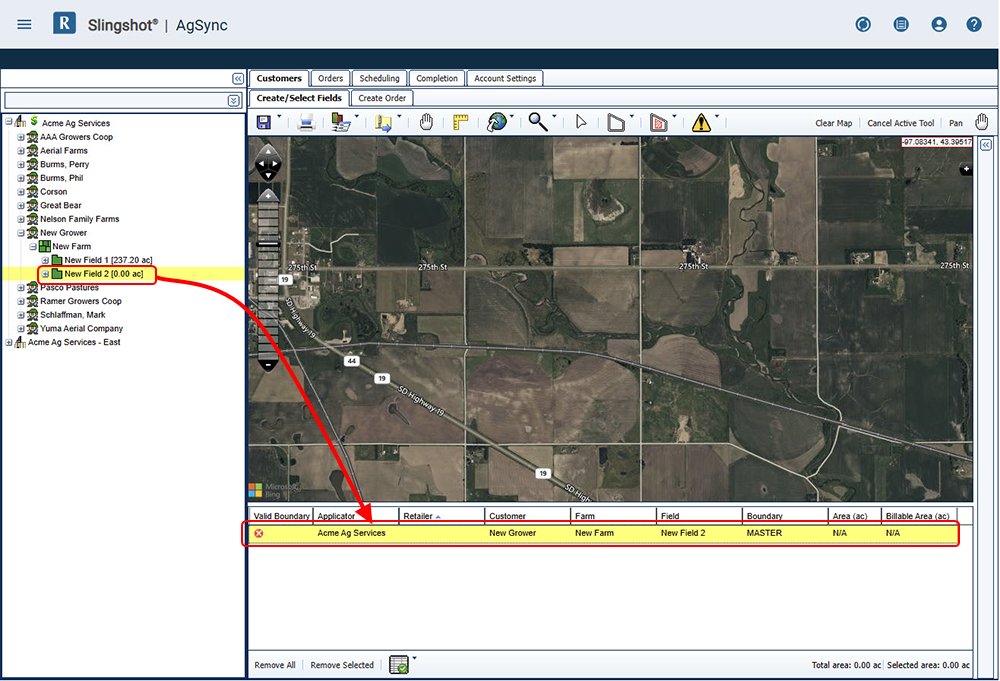The height and width of the screenshot is (681, 1000).
Task: Click the yellow warning hazard tool
Action: point(701,122)
